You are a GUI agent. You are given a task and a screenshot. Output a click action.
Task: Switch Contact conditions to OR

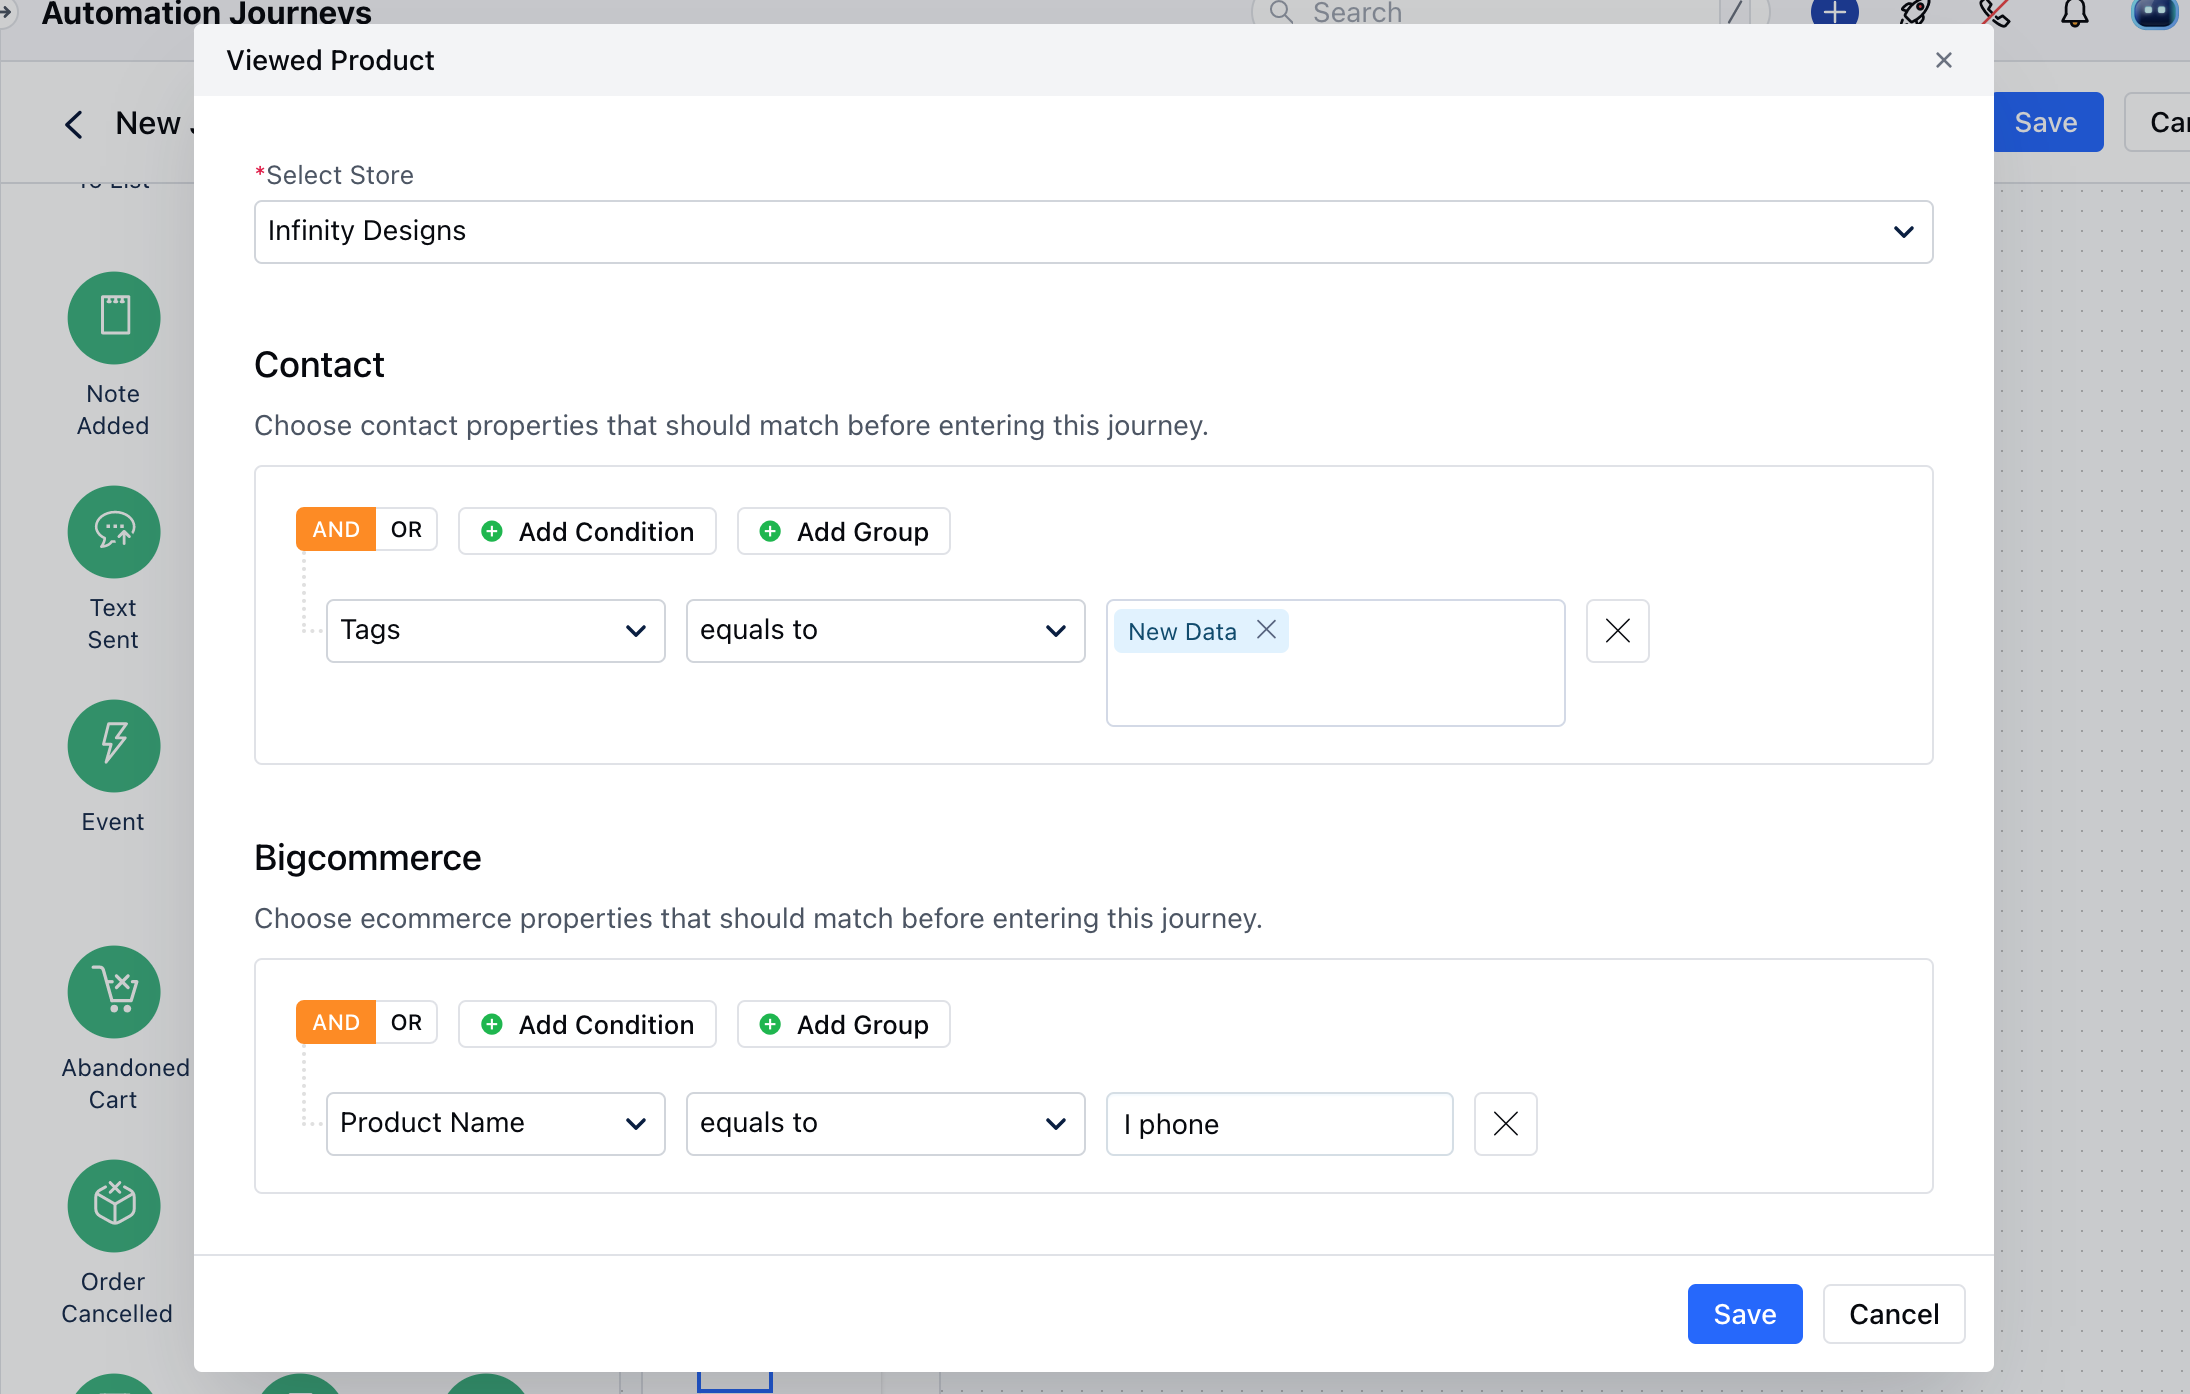click(x=406, y=530)
